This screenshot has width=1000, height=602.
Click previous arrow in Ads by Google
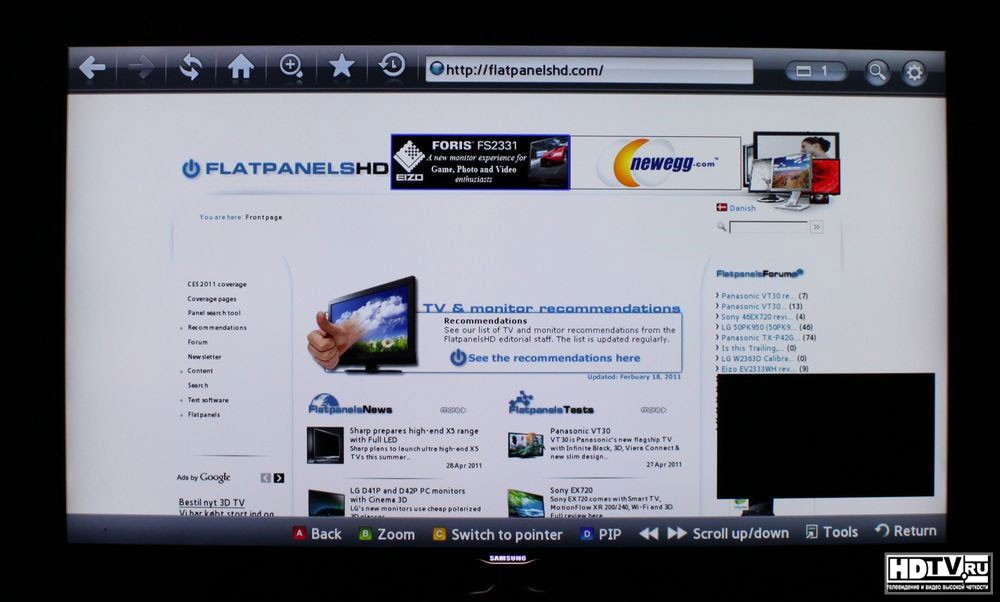tap(265, 478)
